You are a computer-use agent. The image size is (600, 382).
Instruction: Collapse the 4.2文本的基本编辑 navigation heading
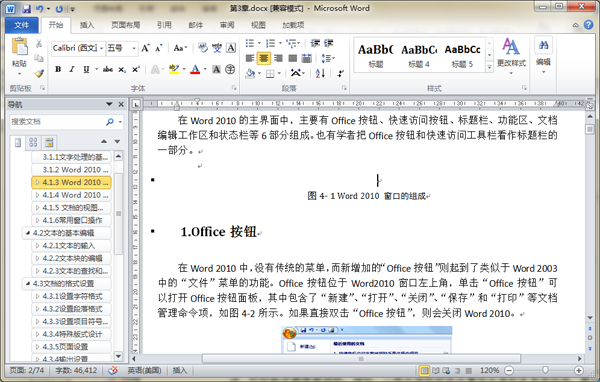(x=28, y=233)
